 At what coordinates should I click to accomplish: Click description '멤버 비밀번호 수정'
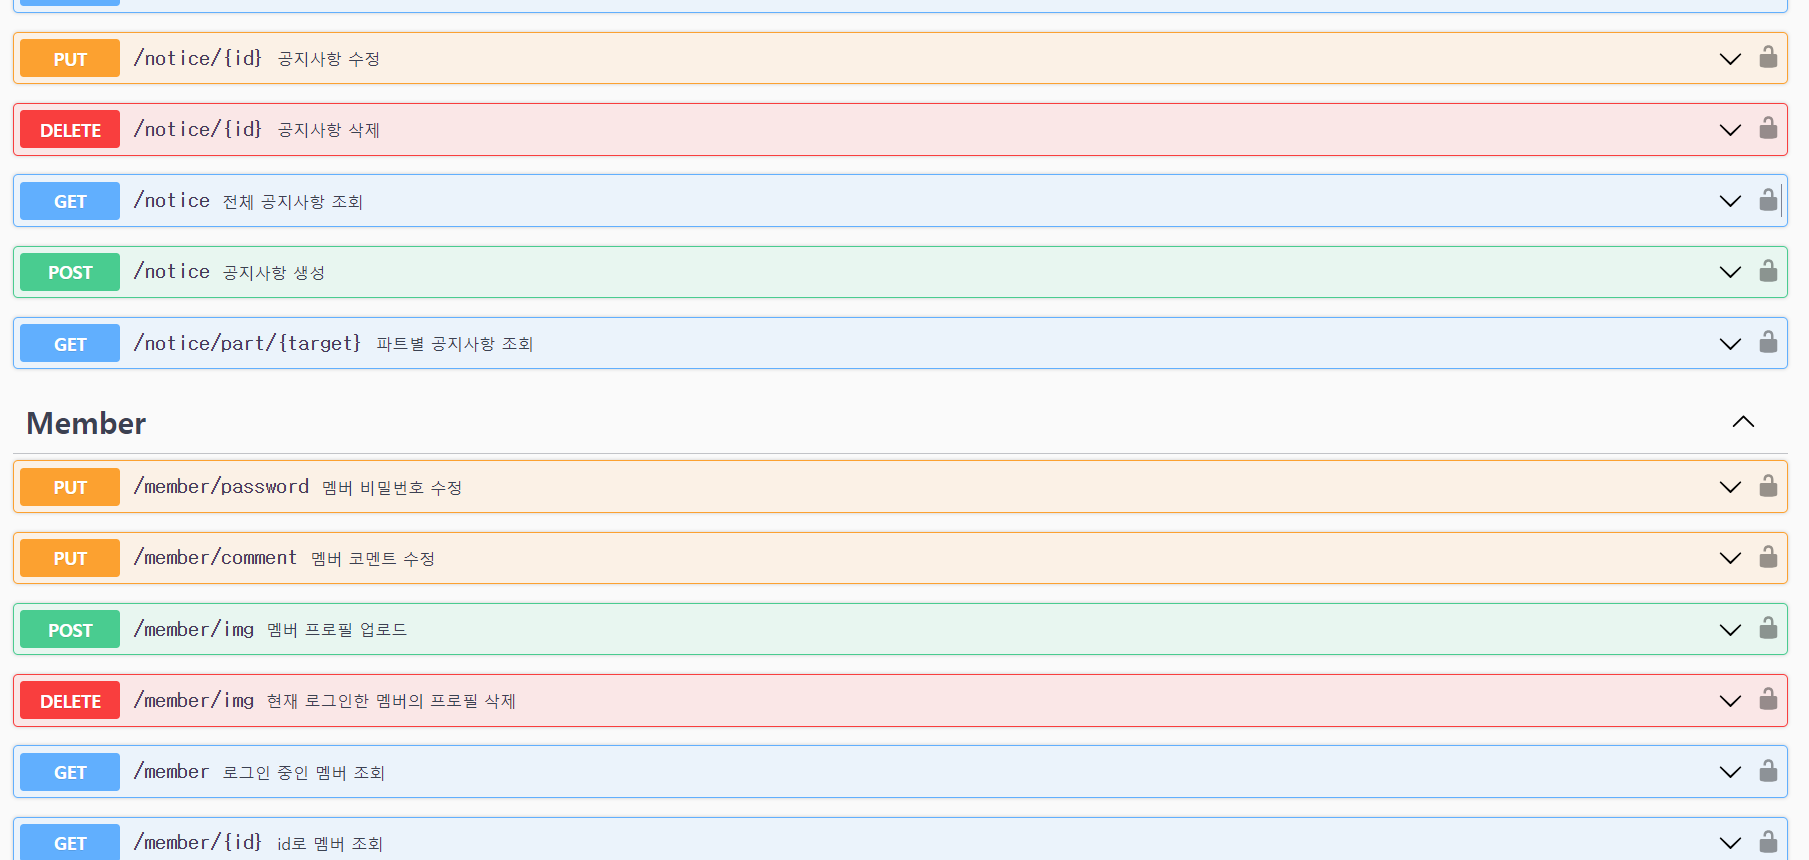392,488
